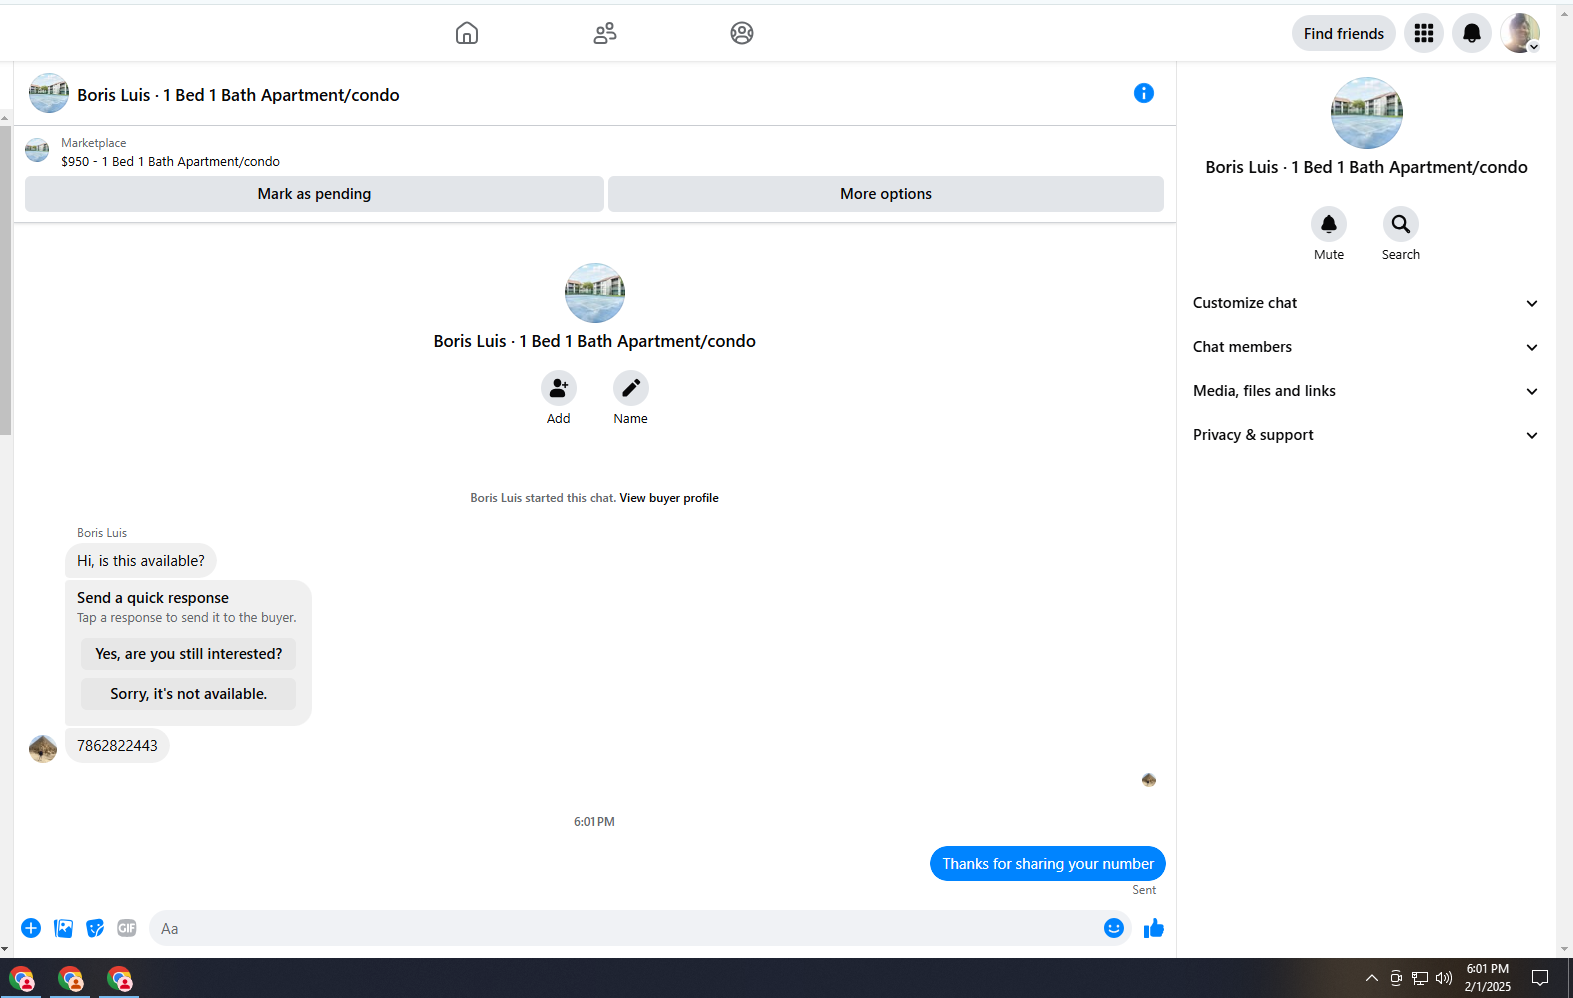This screenshot has width=1573, height=998.
Task: Click the second Chrome icon in taskbar
Action: tap(70, 979)
